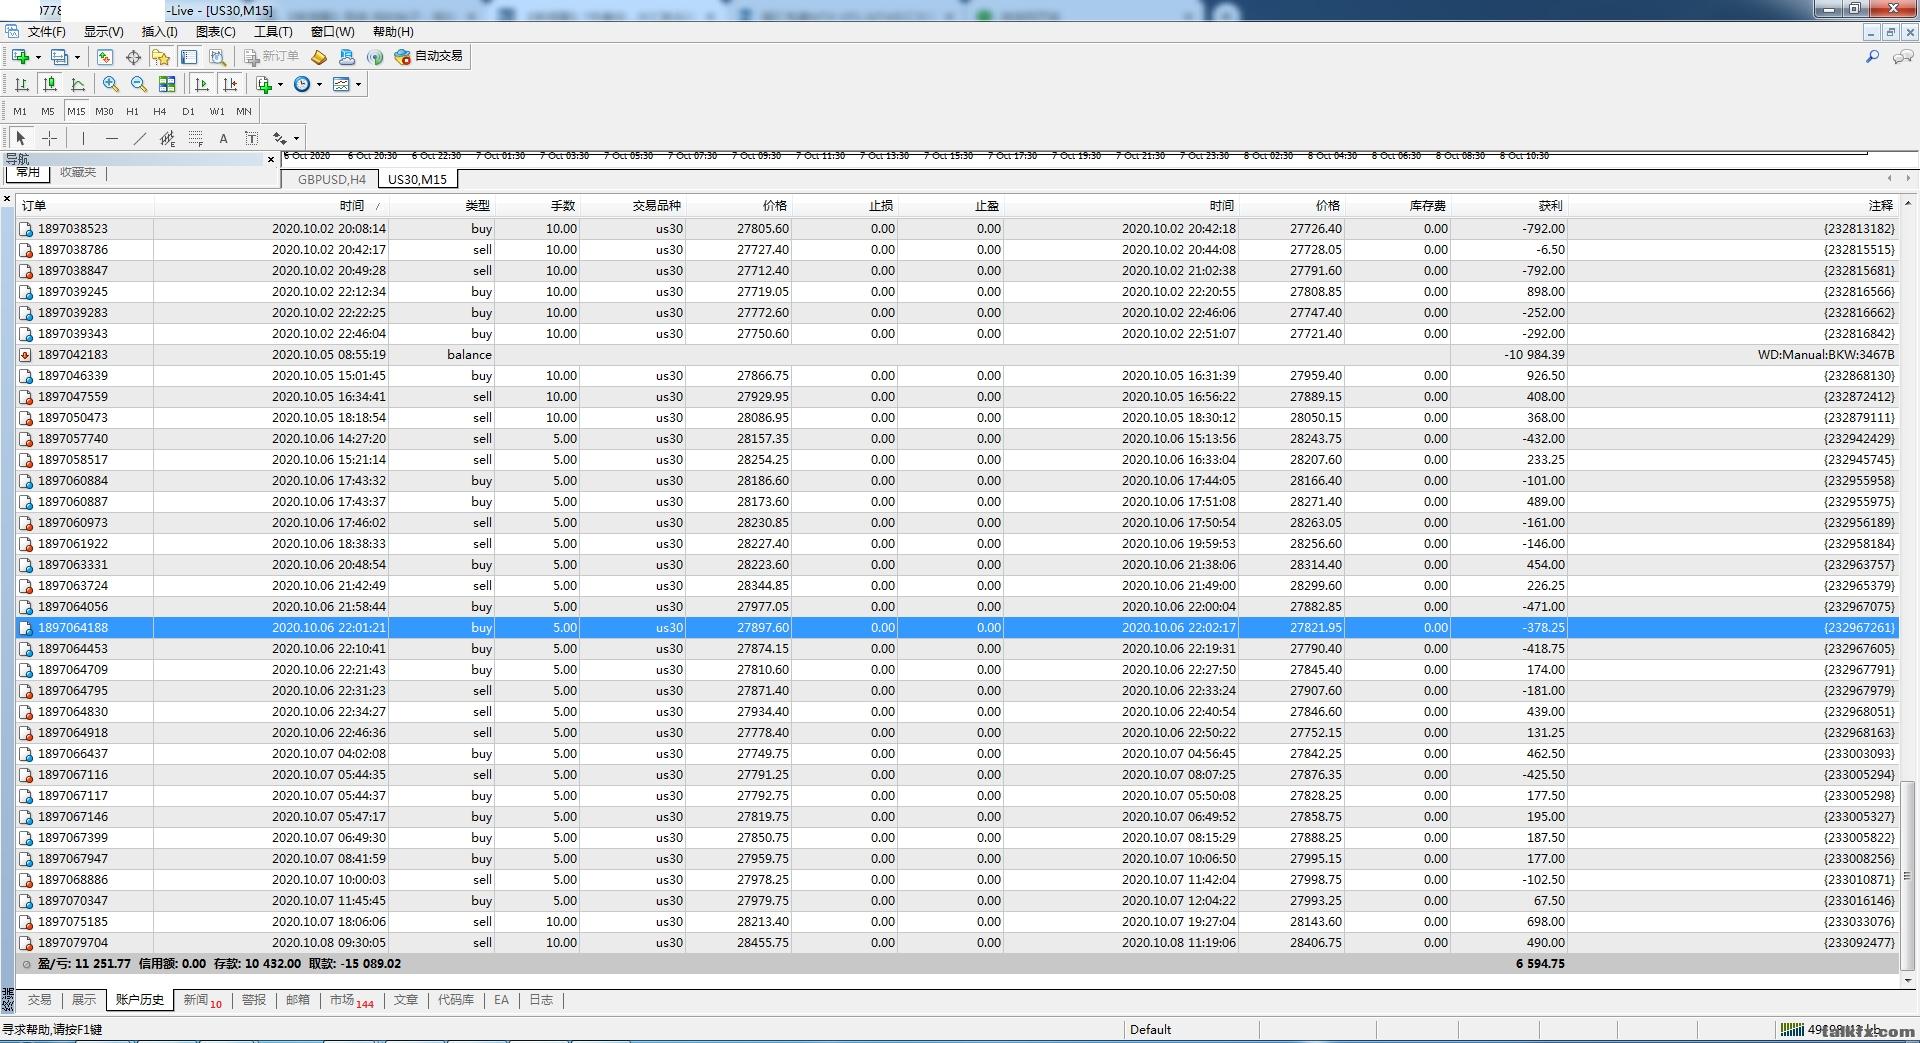1920x1043 pixels.
Task: Click the search magnifier icon top right
Action: (1872, 57)
